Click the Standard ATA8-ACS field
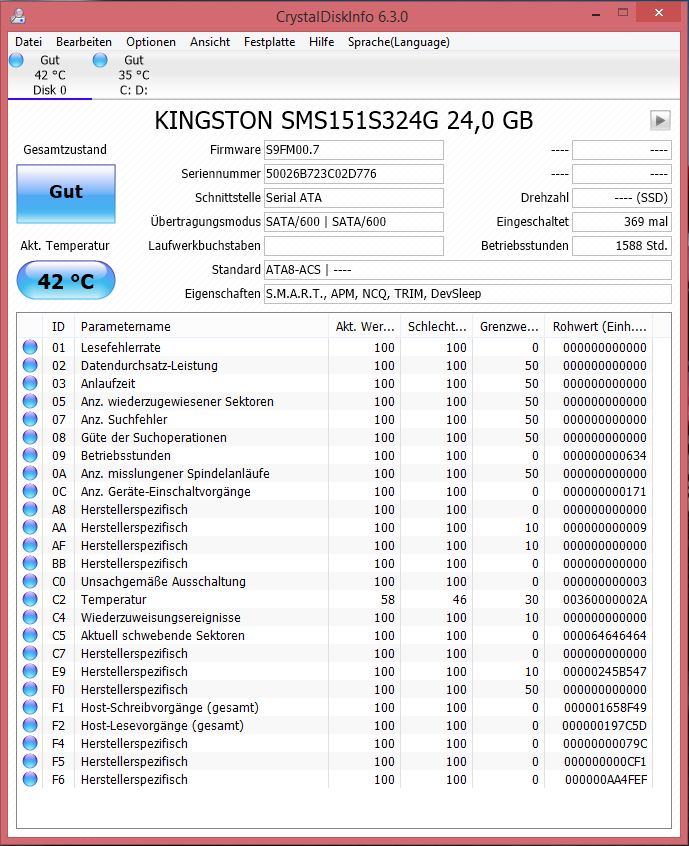Screen dimensions: 689x846 (x=467, y=270)
